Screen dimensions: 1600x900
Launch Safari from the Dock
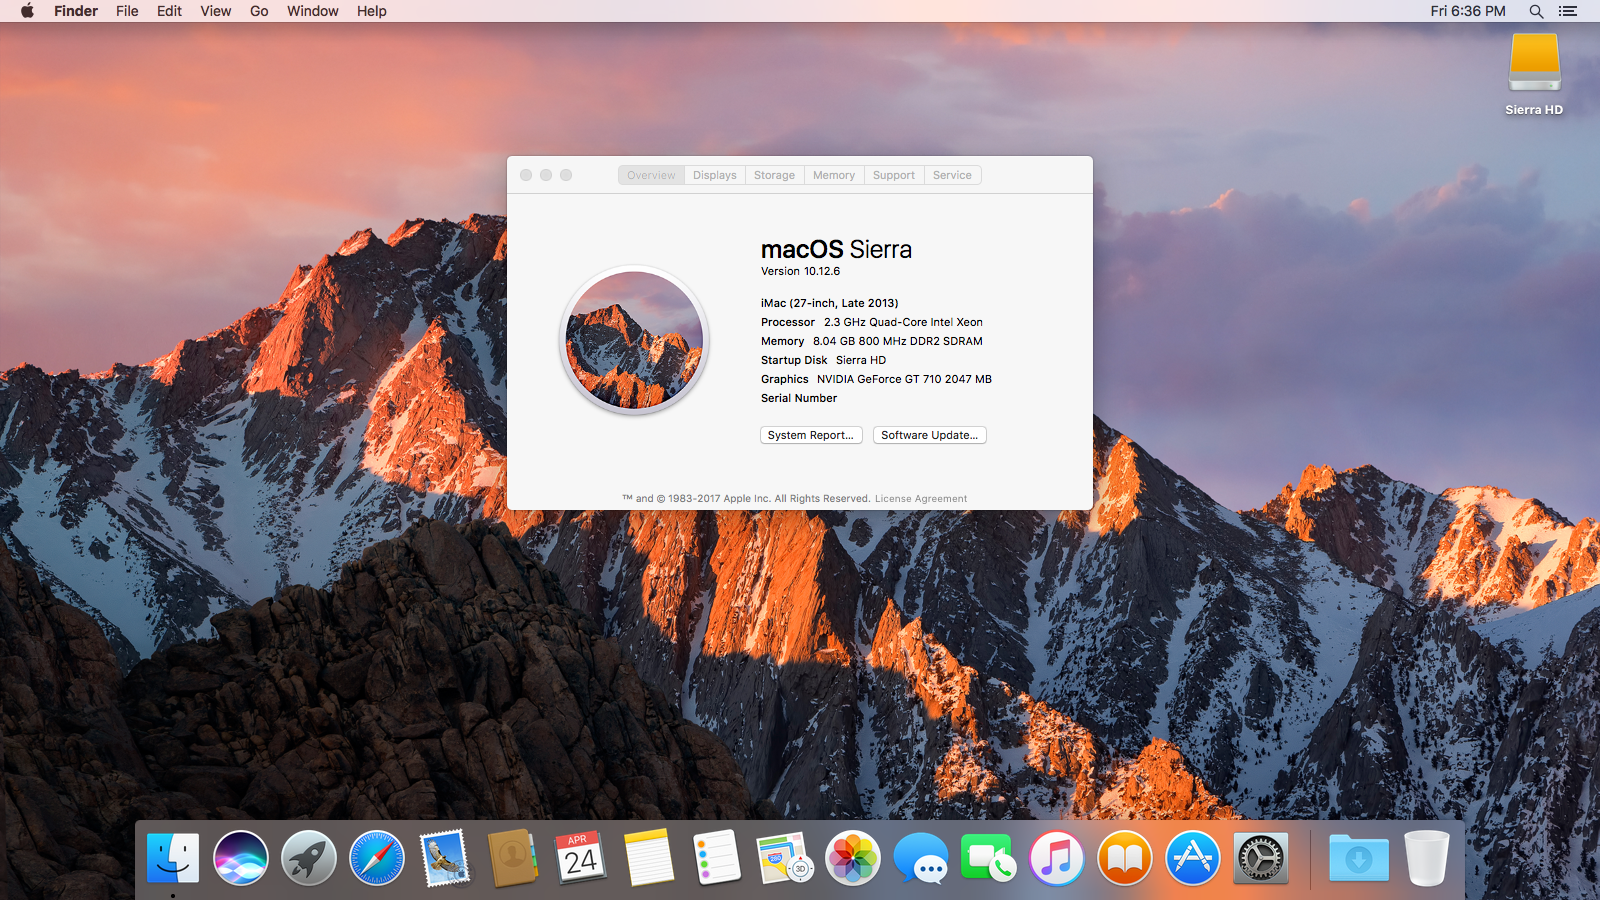pyautogui.click(x=377, y=858)
